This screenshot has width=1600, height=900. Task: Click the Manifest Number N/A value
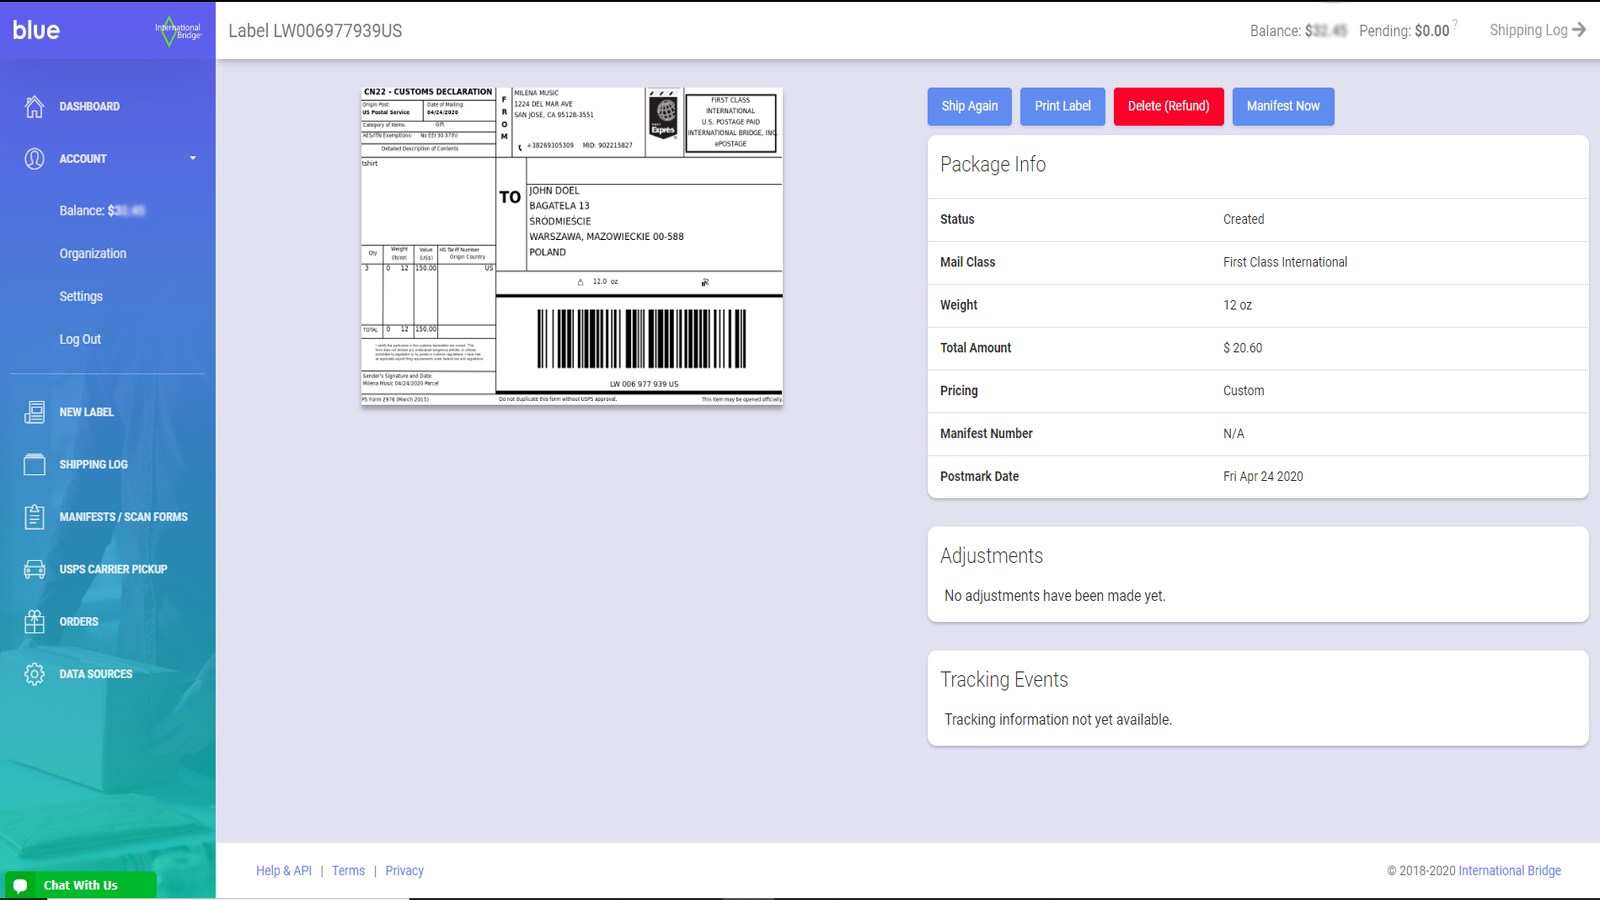pyautogui.click(x=1234, y=434)
